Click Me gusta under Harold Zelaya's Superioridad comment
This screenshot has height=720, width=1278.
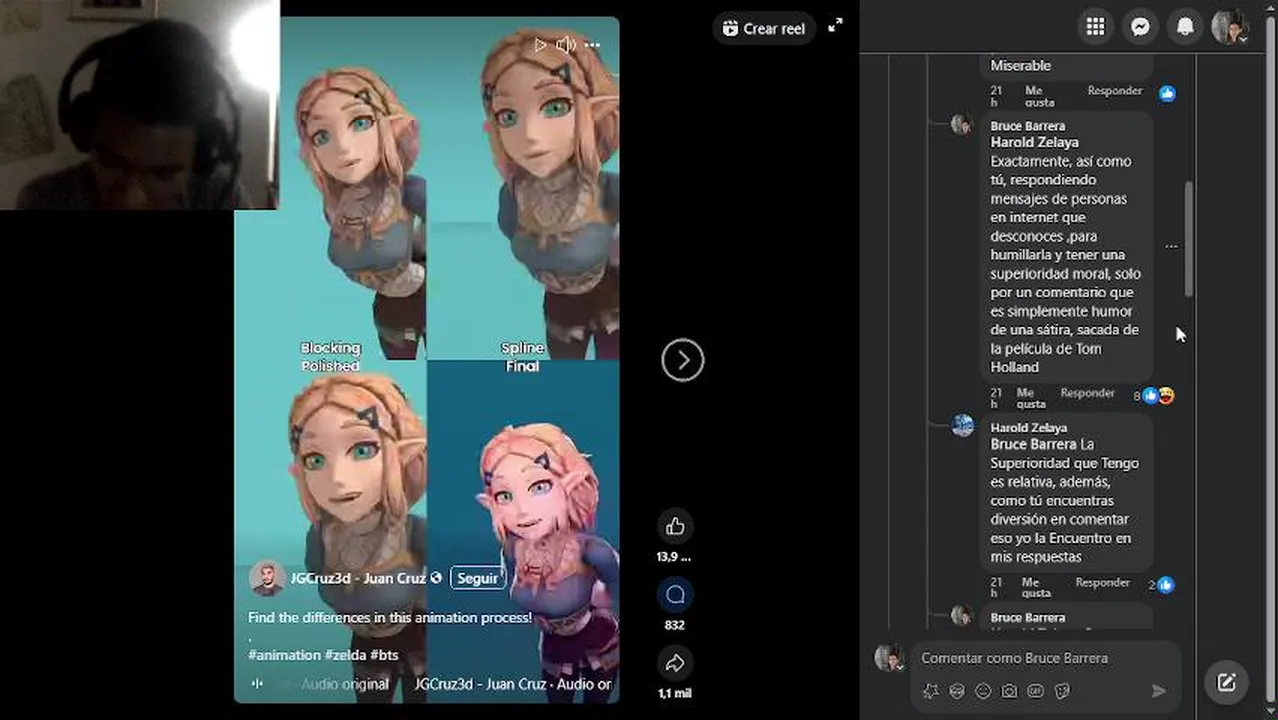[x=1037, y=587]
